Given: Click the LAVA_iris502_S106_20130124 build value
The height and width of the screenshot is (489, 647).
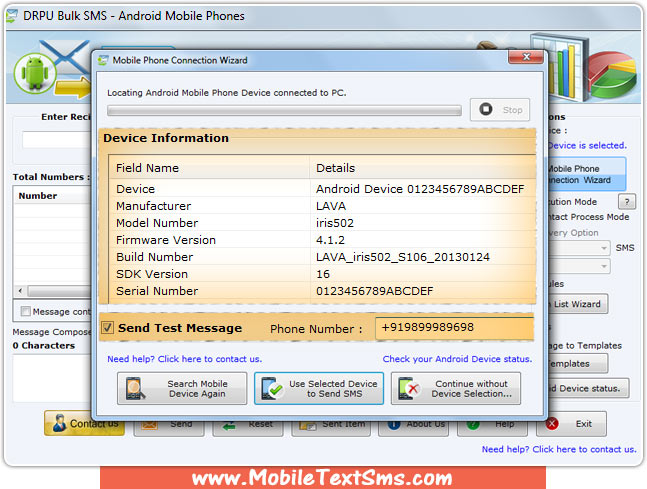Looking at the screenshot, I should 403,257.
